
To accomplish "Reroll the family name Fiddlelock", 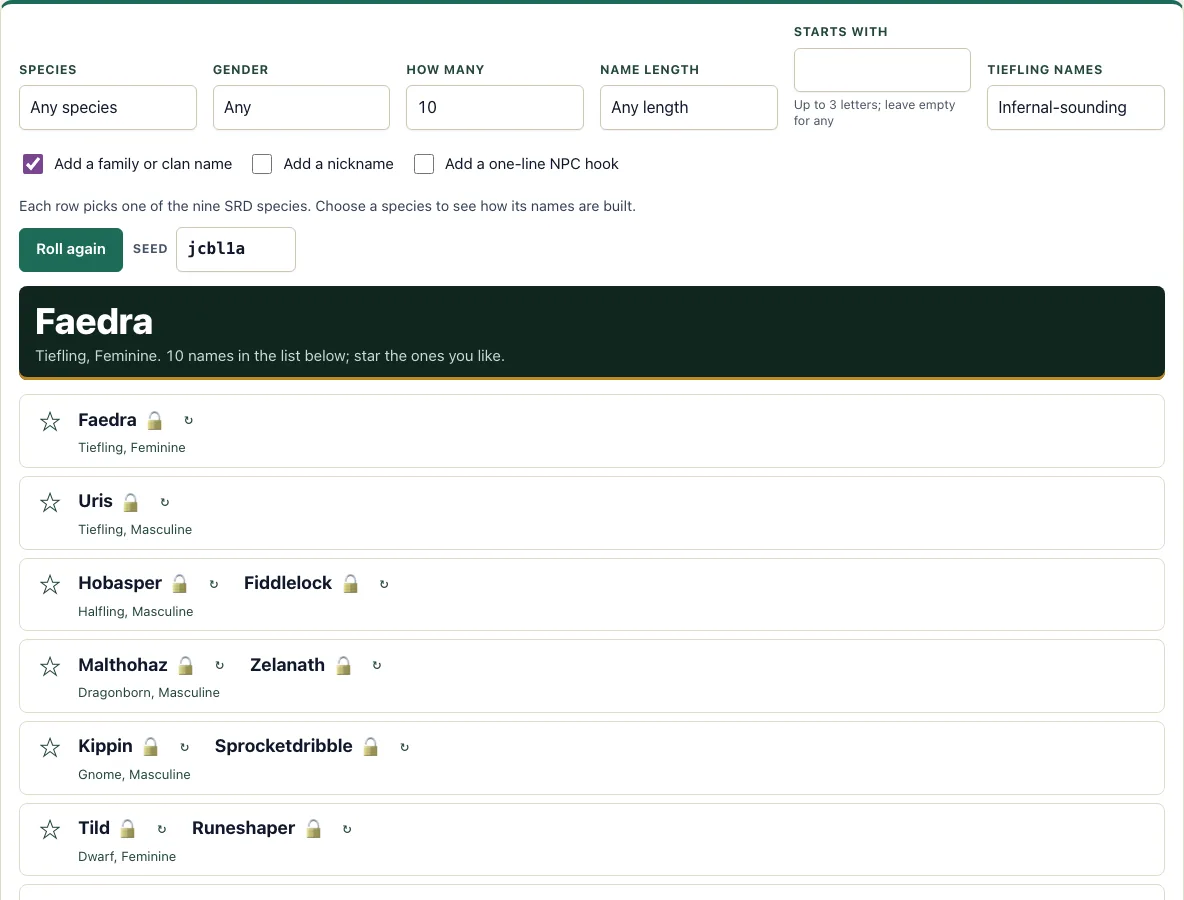I will (384, 584).
